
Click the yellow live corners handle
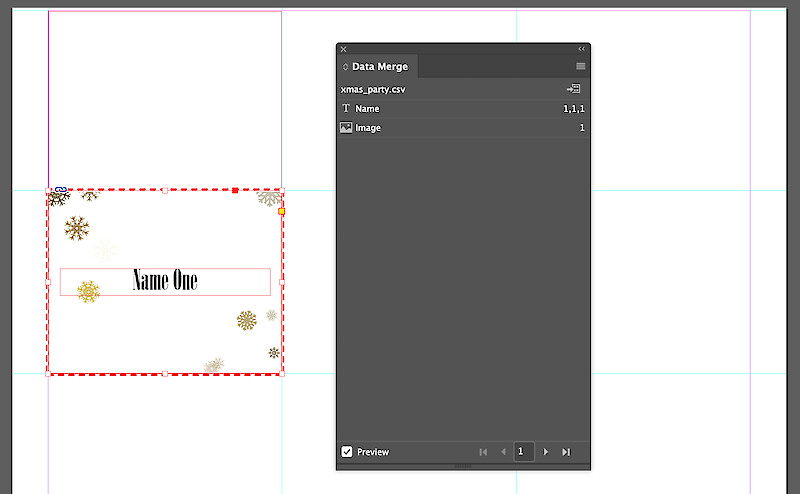pos(282,211)
